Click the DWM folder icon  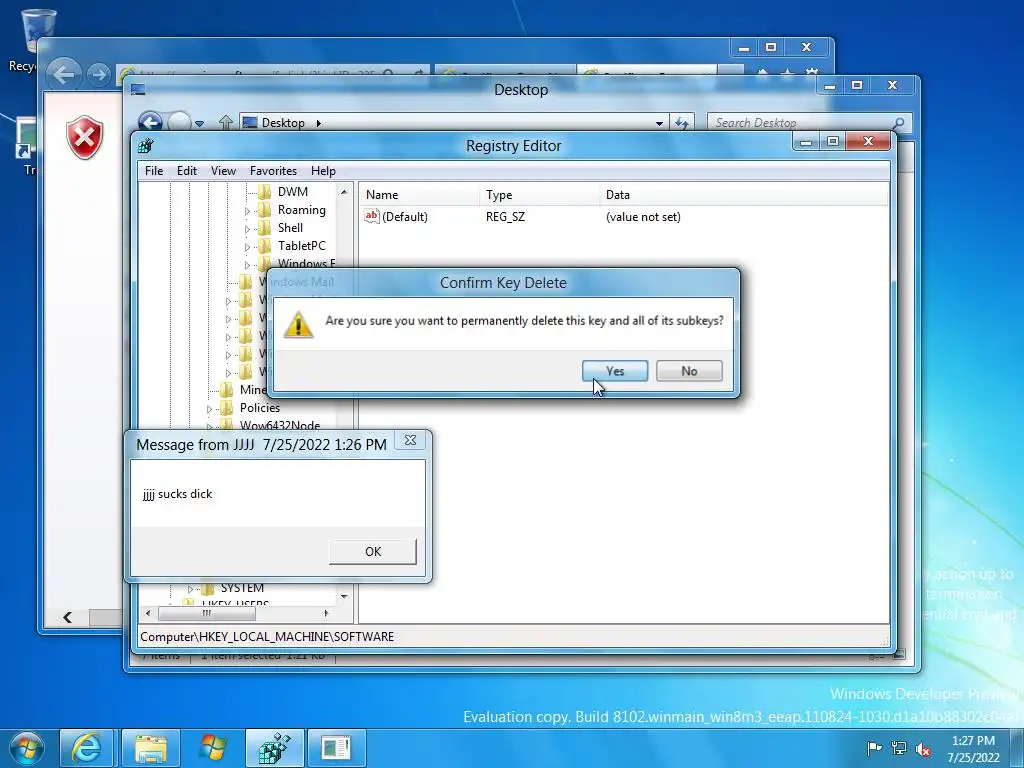[264, 191]
